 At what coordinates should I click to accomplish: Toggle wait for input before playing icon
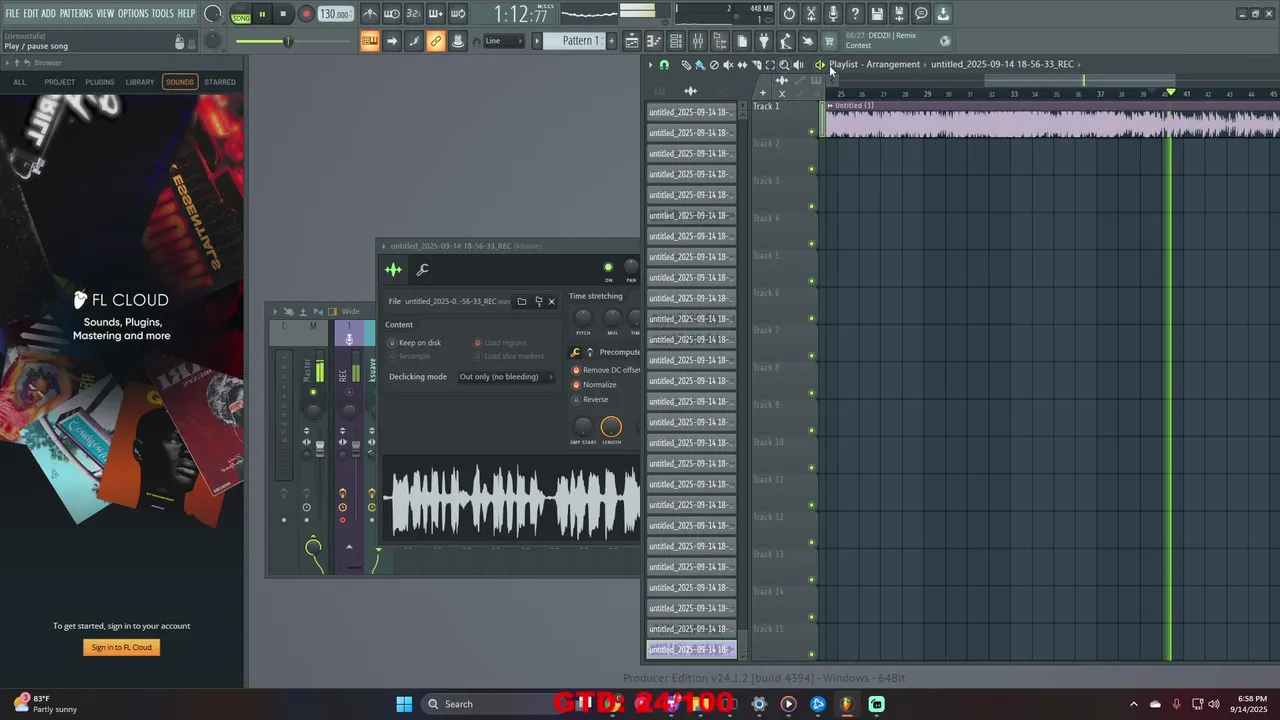392,14
